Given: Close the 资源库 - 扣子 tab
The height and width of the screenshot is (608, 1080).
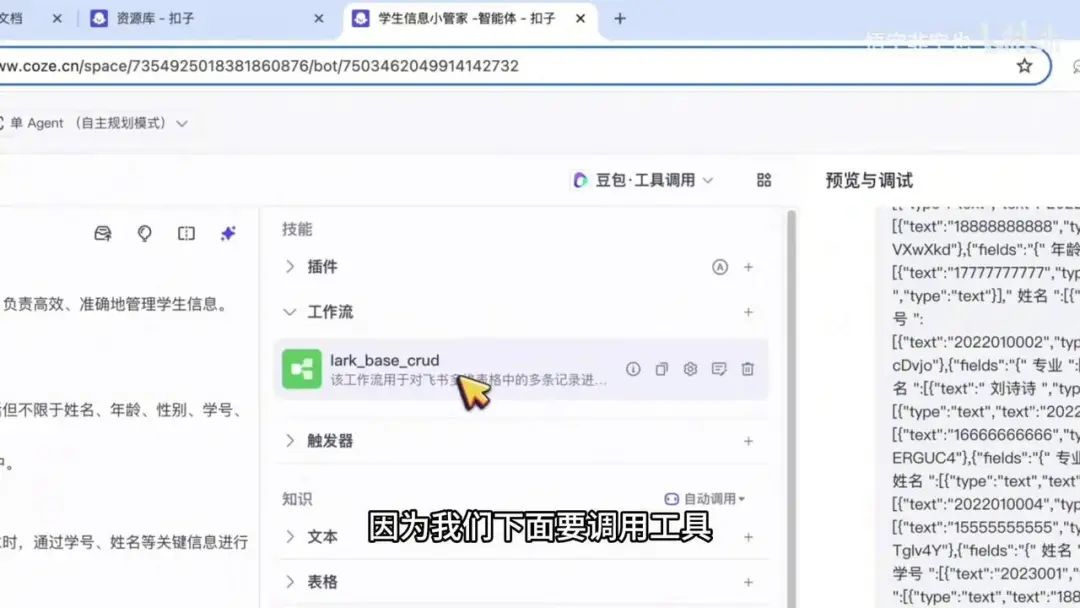Looking at the screenshot, I should [318, 19].
